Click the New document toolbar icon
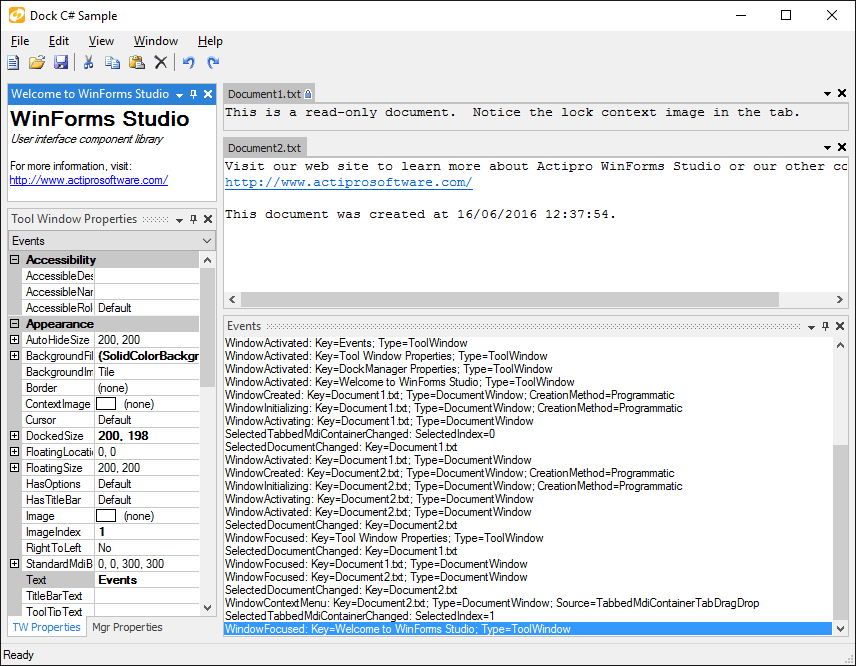The height and width of the screenshot is (666, 856). tap(14, 63)
